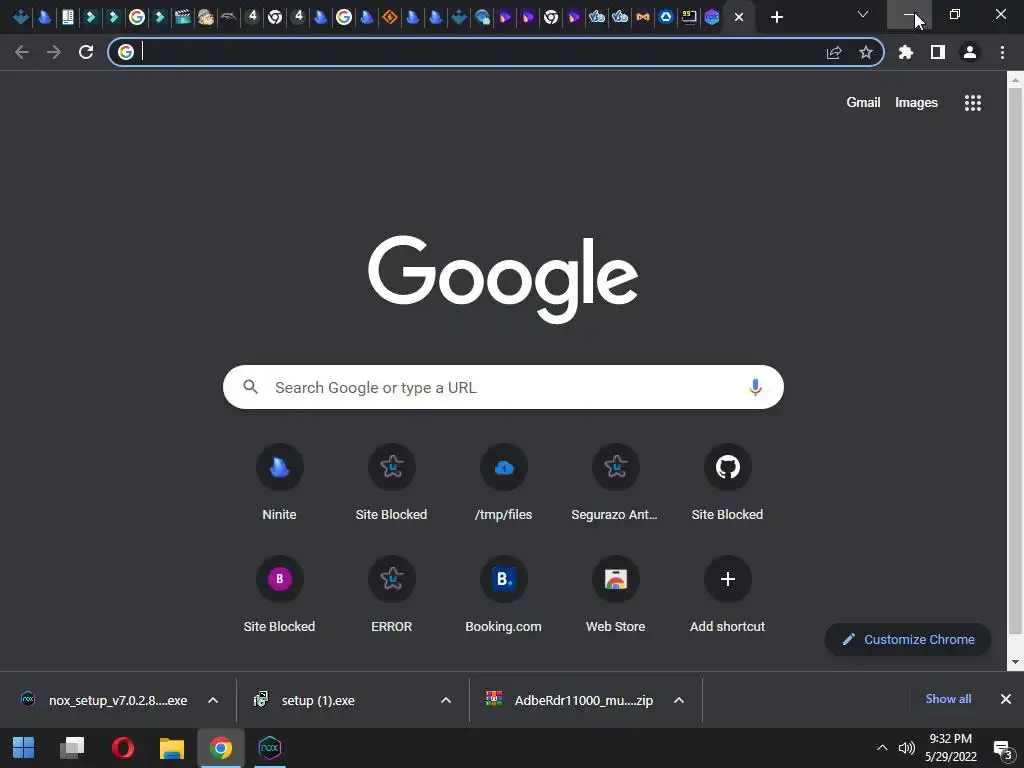
Task: Click the magnifier icon in Google search box
Action: pyautogui.click(x=250, y=387)
